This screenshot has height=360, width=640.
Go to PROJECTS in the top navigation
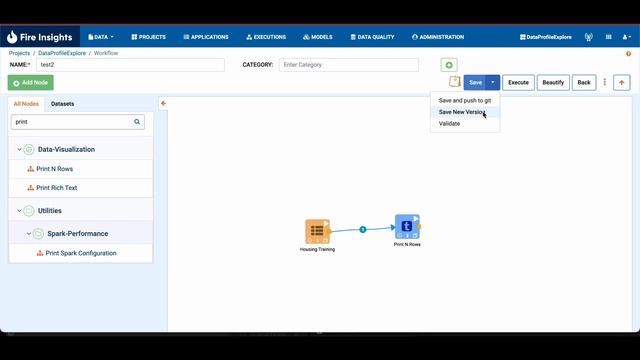(x=149, y=37)
